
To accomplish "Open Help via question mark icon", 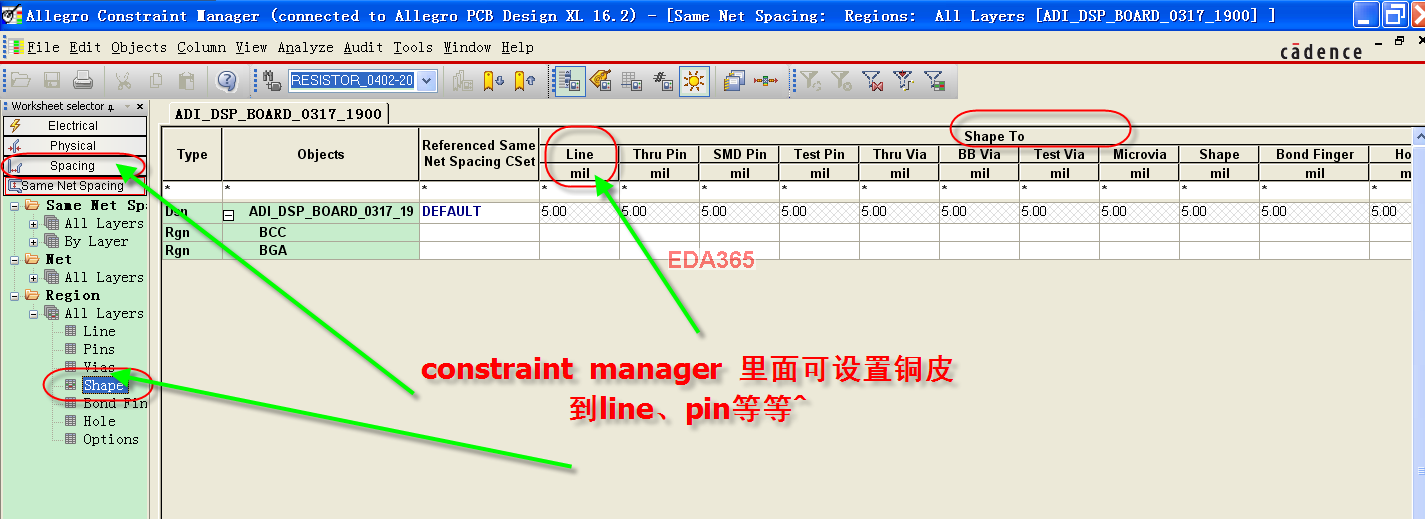I will click(x=227, y=81).
